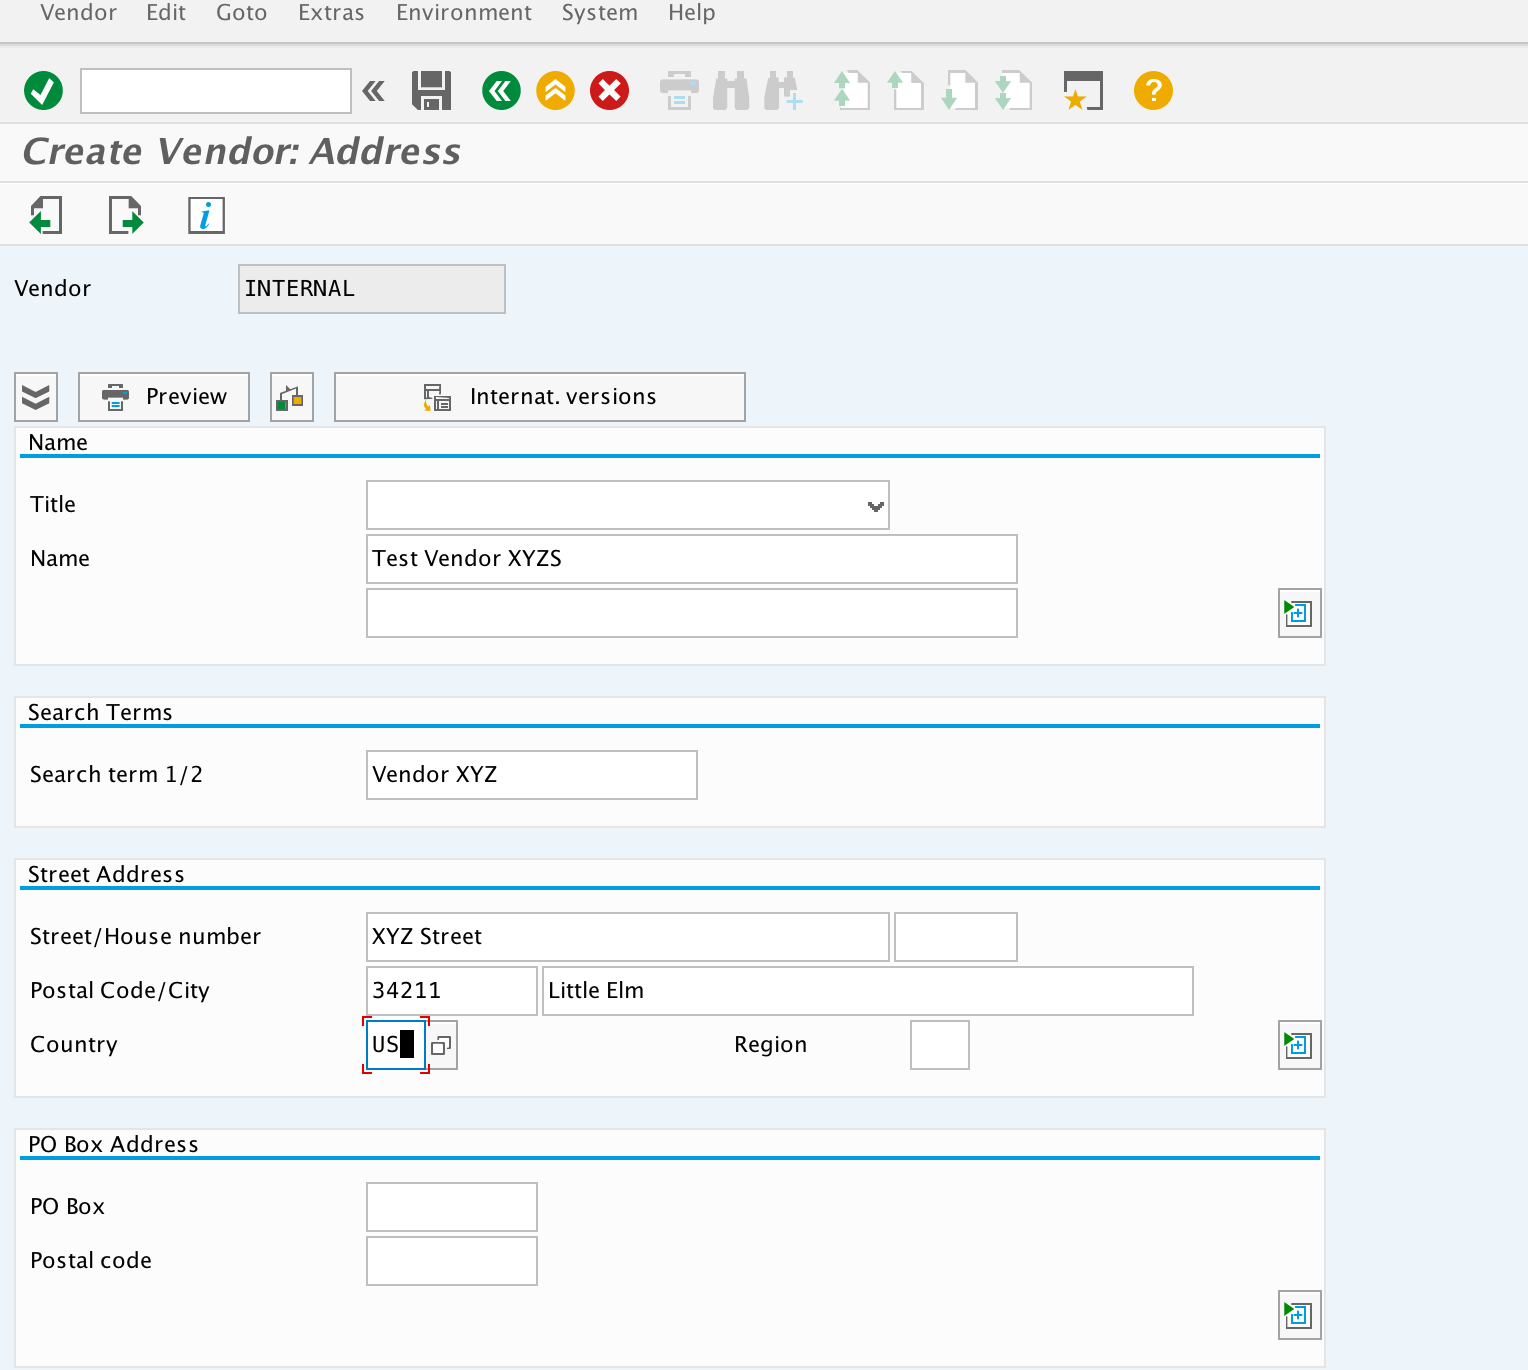Expand more fields in PO Box Address section
Image resolution: width=1528 pixels, height=1370 pixels.
pos(1299,1315)
